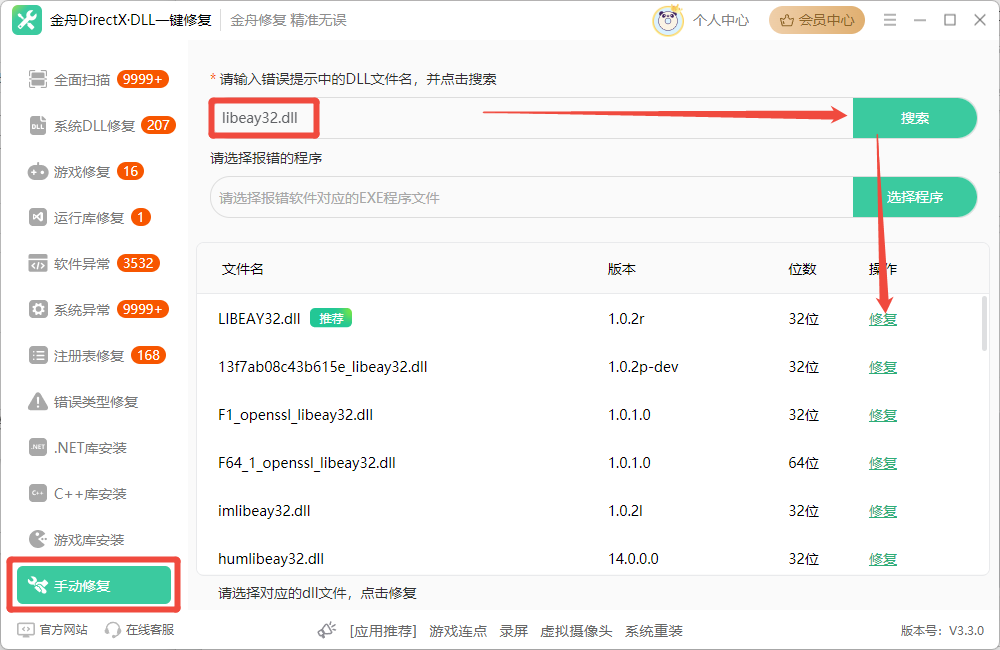Click the error type warning icon (错误类型修复)
Screen dimensions: 1000x650
pos(38,401)
